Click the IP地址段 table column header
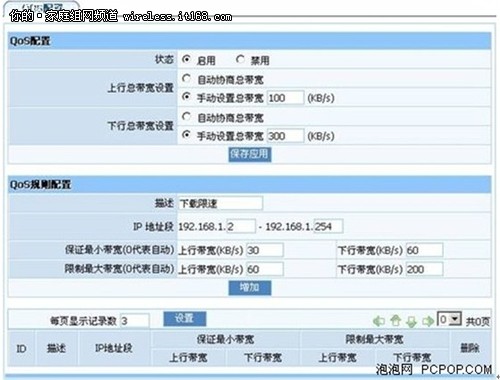 (x=114, y=348)
